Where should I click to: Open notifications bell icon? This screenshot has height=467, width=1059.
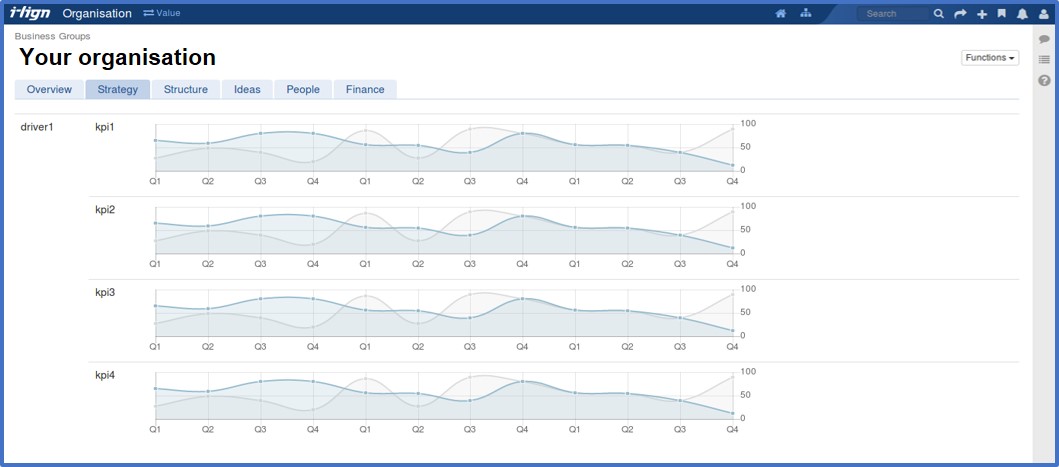pyautogui.click(x=1022, y=14)
